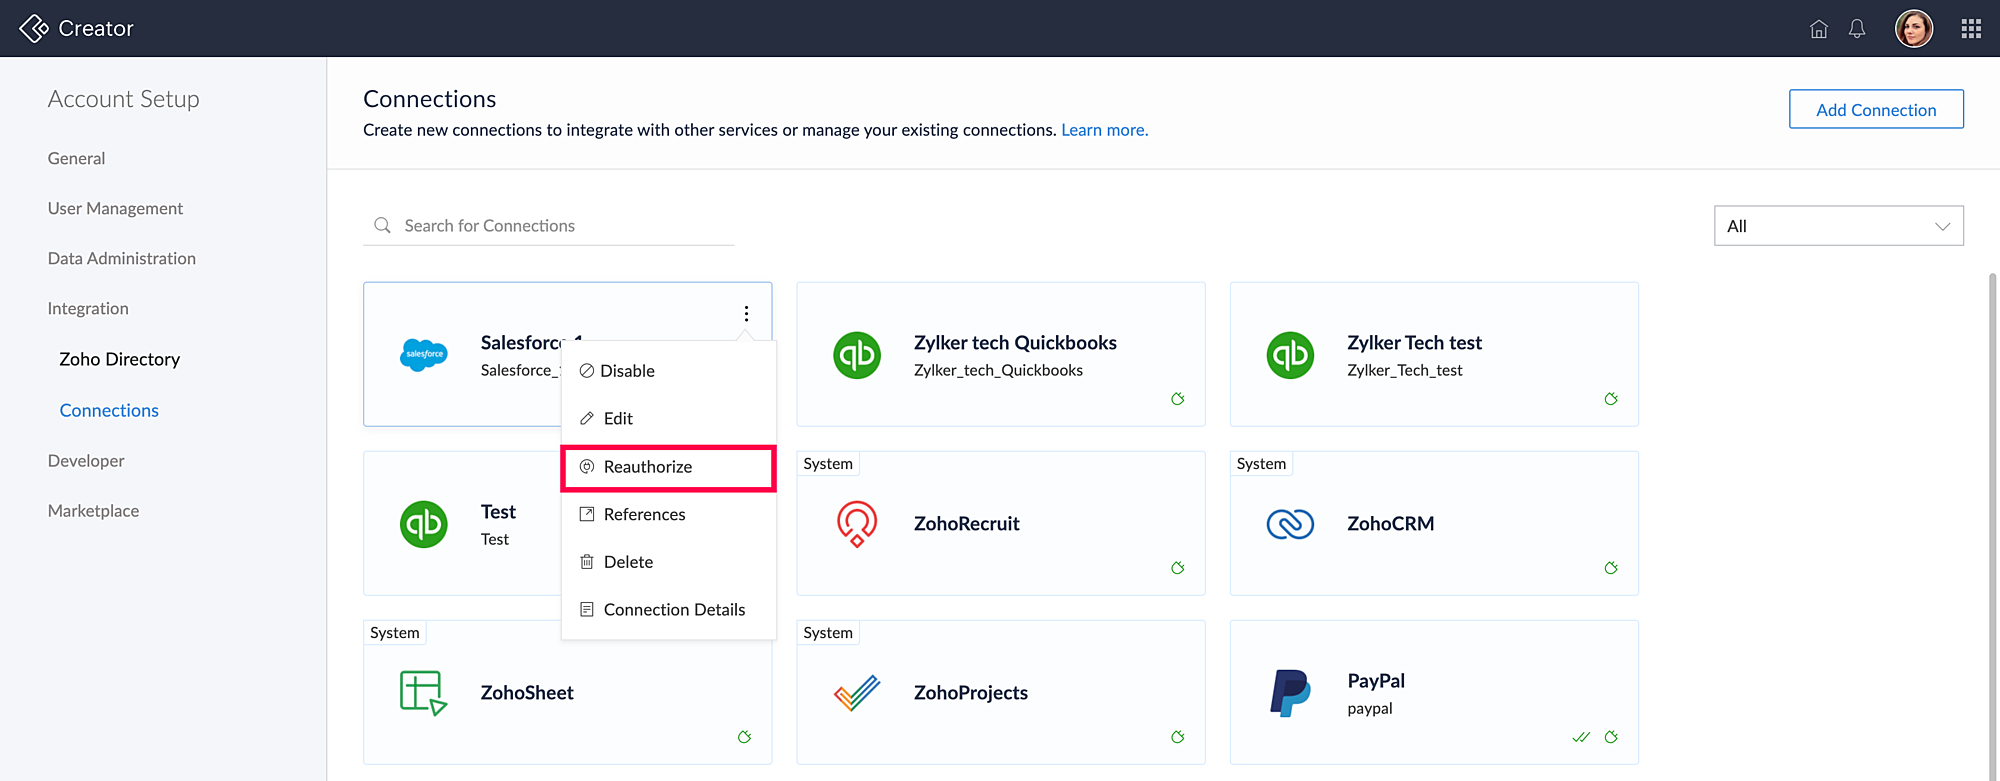
Task: Open Data Administration section
Action: coord(122,258)
